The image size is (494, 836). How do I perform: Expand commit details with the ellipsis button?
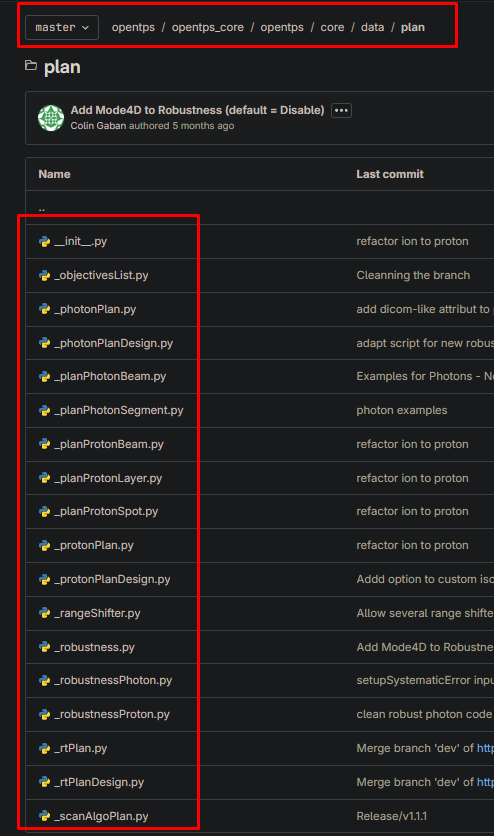pyautogui.click(x=341, y=110)
